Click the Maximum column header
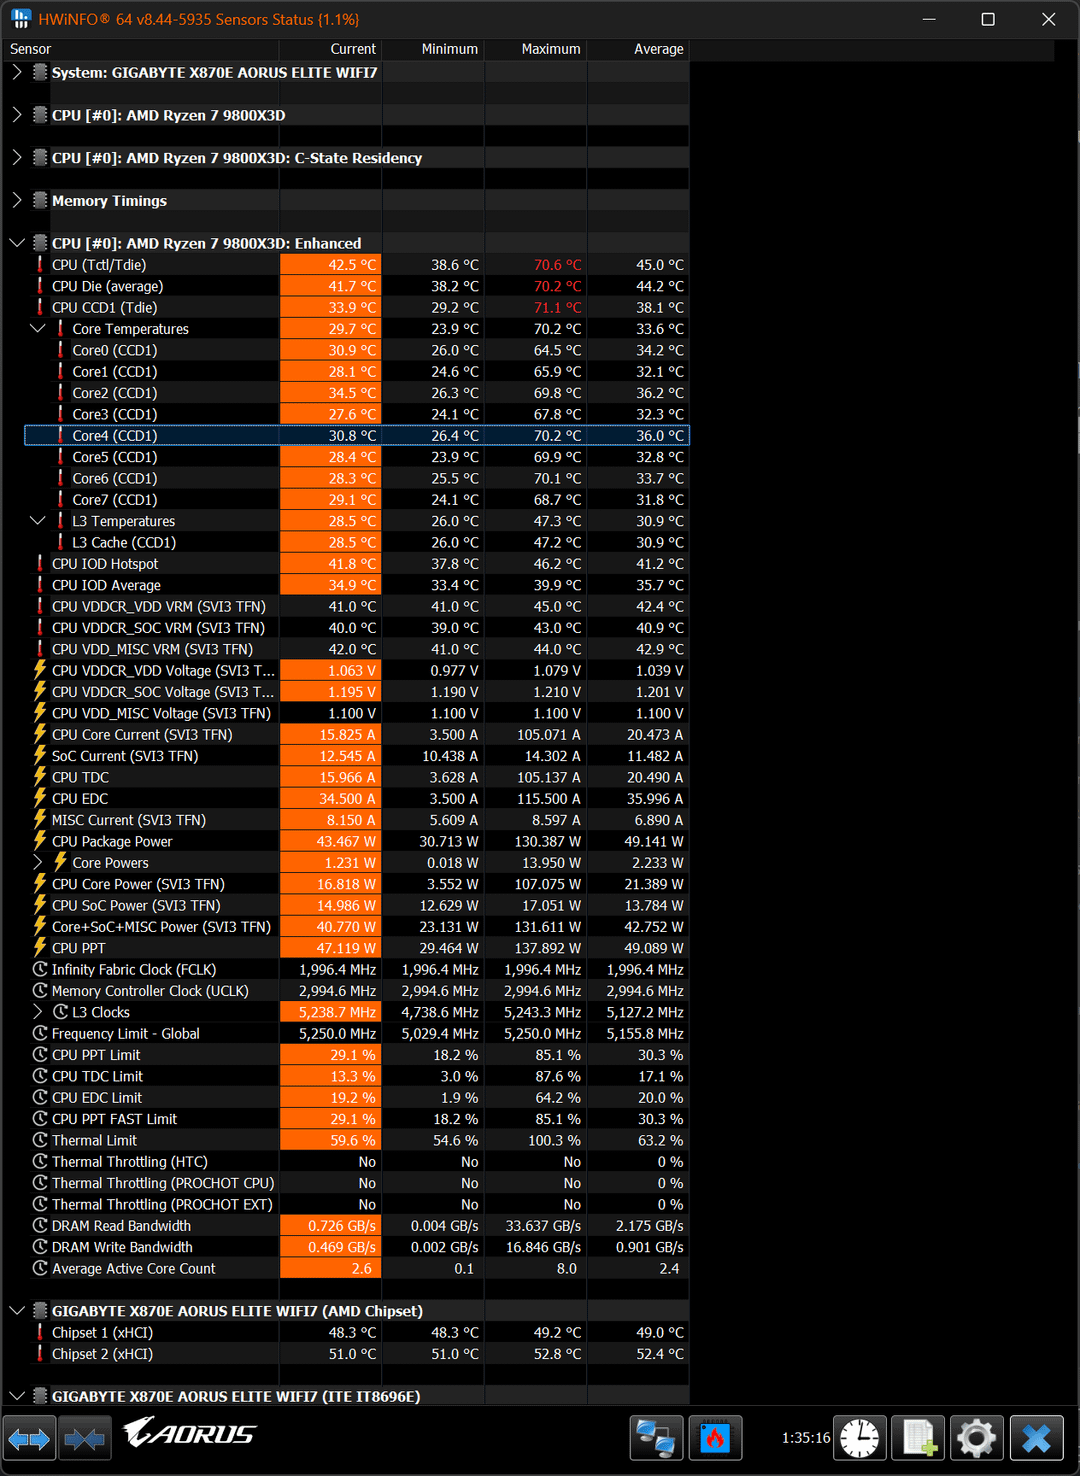 click(550, 49)
